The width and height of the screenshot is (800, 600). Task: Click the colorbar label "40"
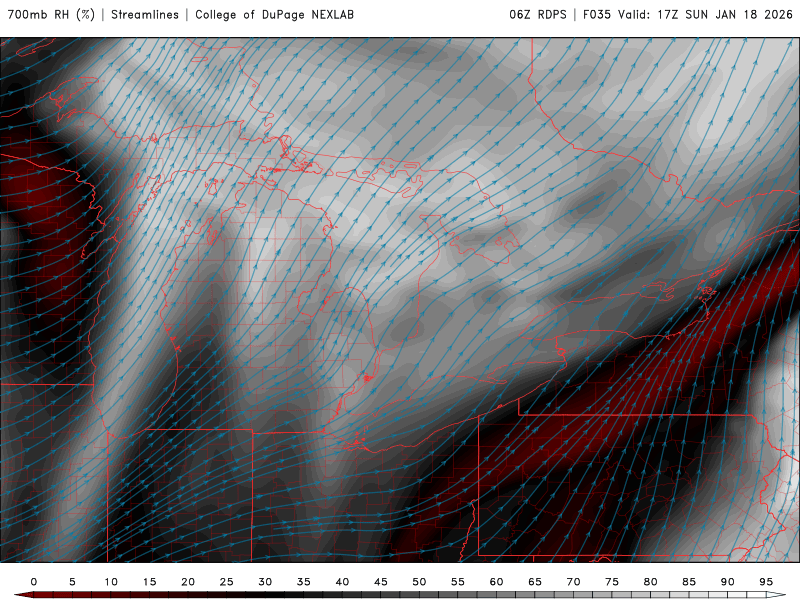[x=342, y=582]
